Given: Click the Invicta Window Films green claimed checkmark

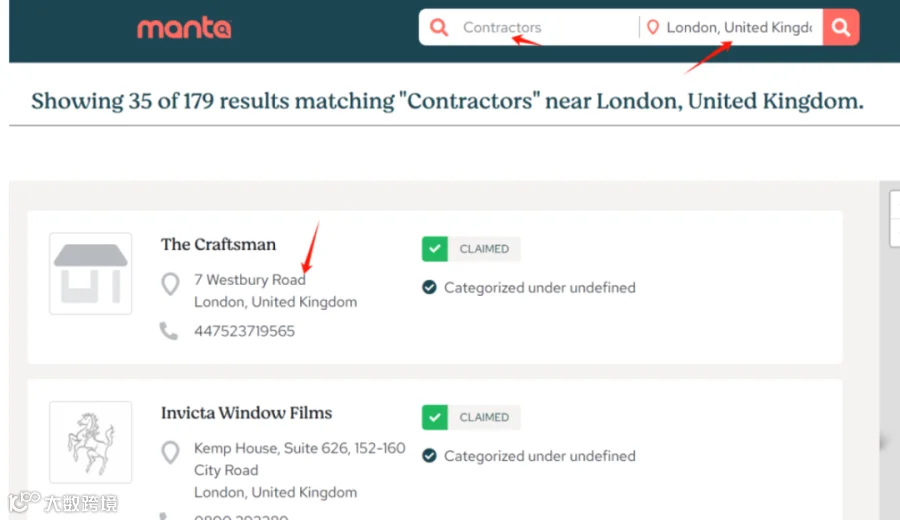Looking at the screenshot, I should tap(435, 417).
